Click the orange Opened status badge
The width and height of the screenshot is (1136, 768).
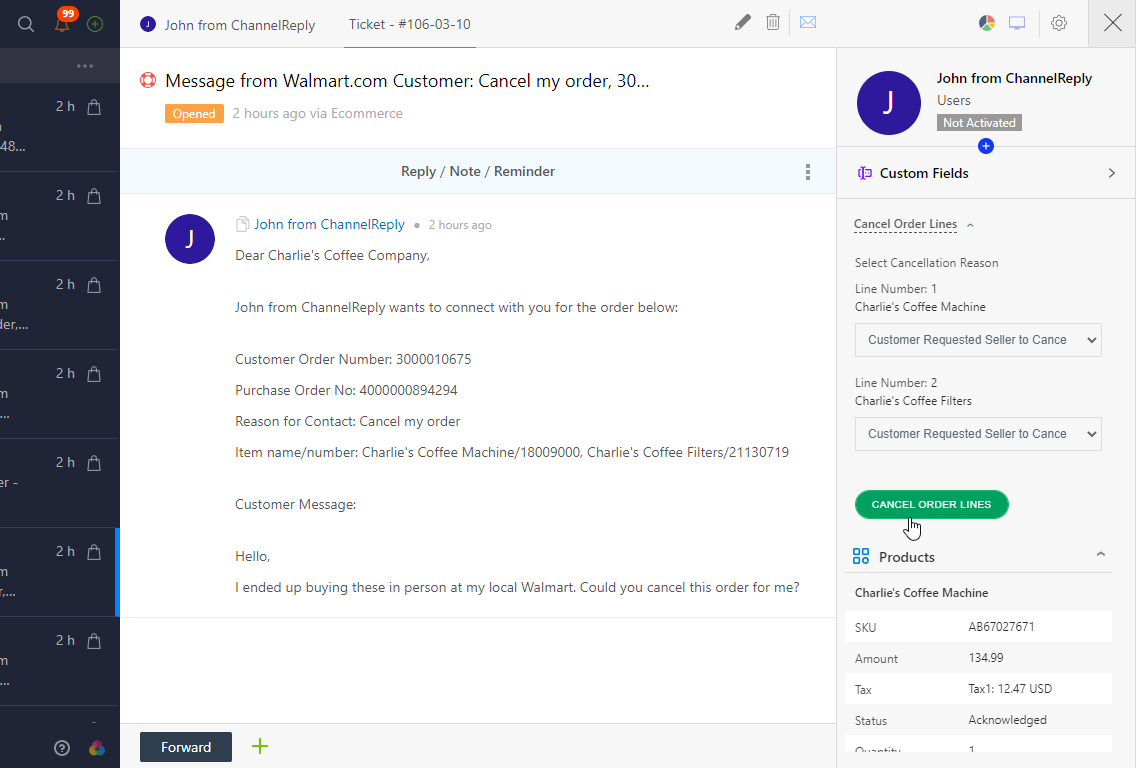pyautogui.click(x=194, y=114)
